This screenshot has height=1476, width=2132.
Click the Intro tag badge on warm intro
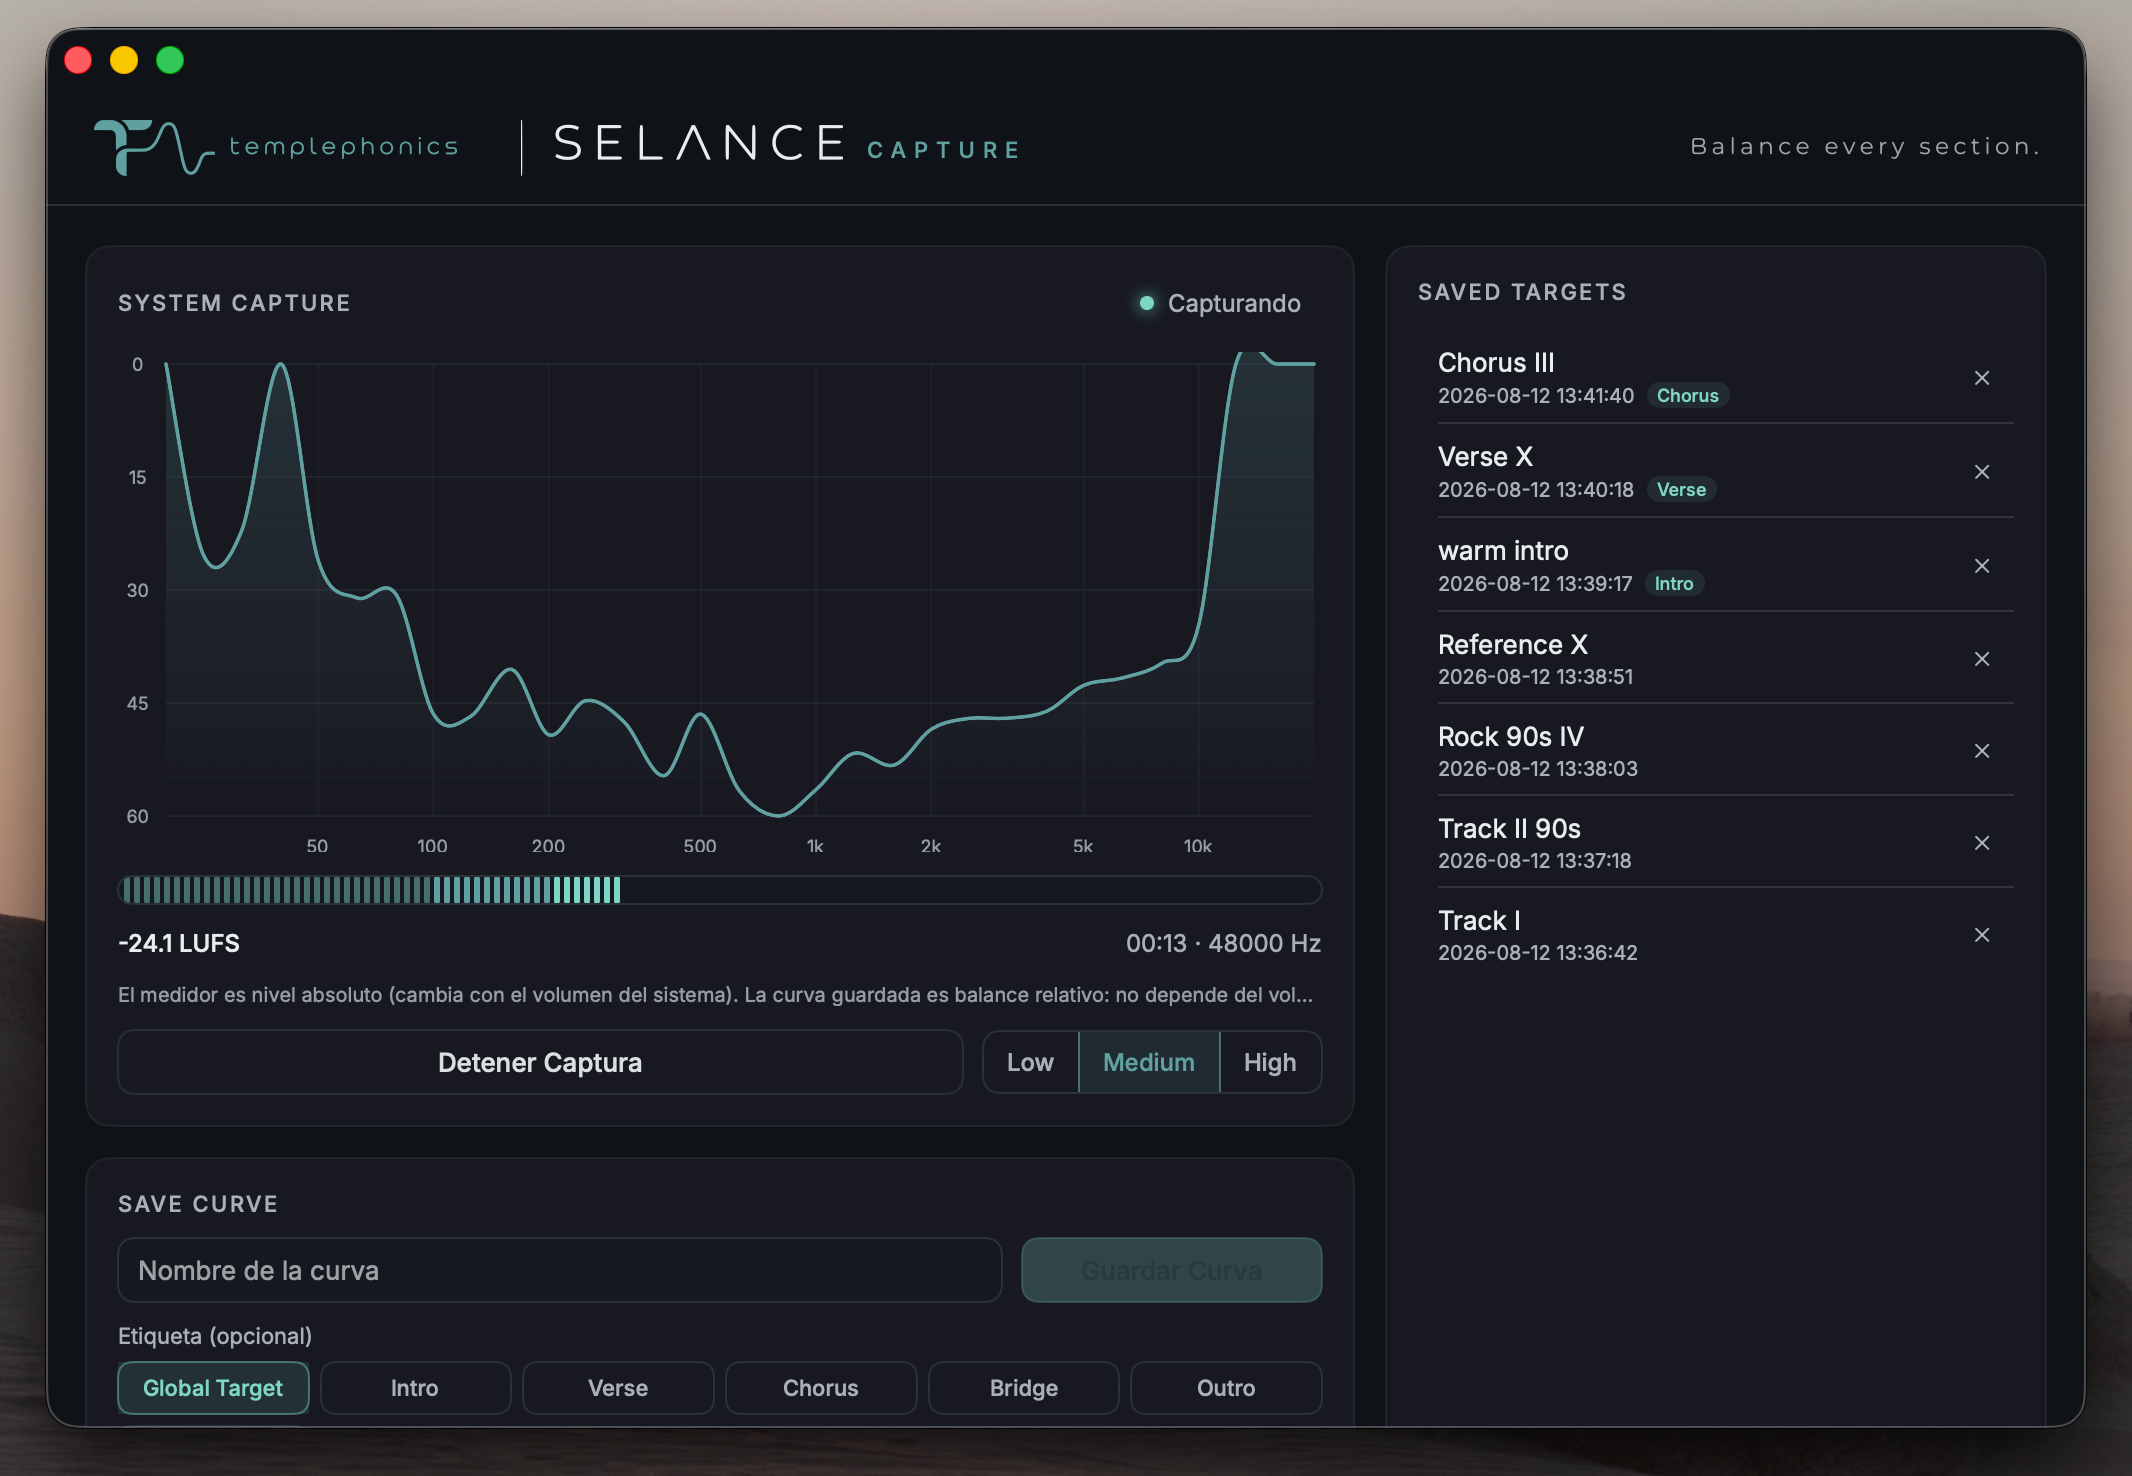[x=1674, y=584]
